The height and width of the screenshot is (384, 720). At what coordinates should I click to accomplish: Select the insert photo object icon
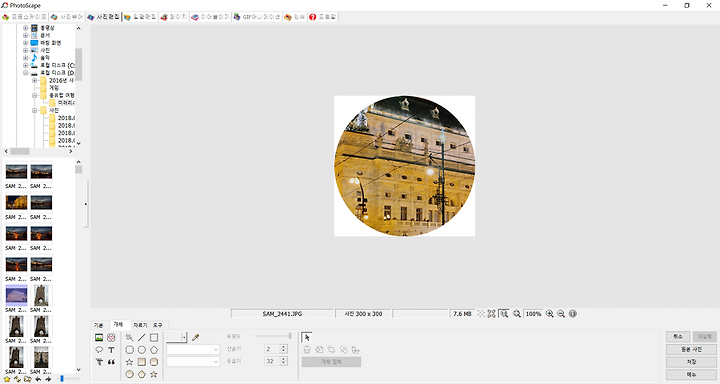coord(99,338)
